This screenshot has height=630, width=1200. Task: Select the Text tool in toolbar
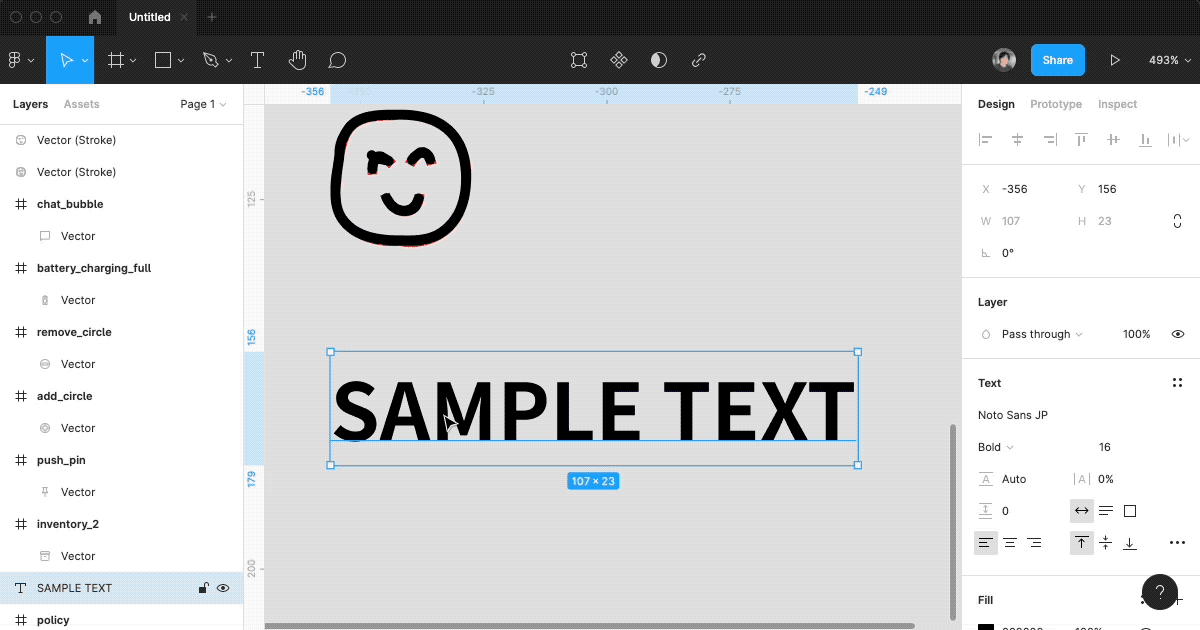257,60
